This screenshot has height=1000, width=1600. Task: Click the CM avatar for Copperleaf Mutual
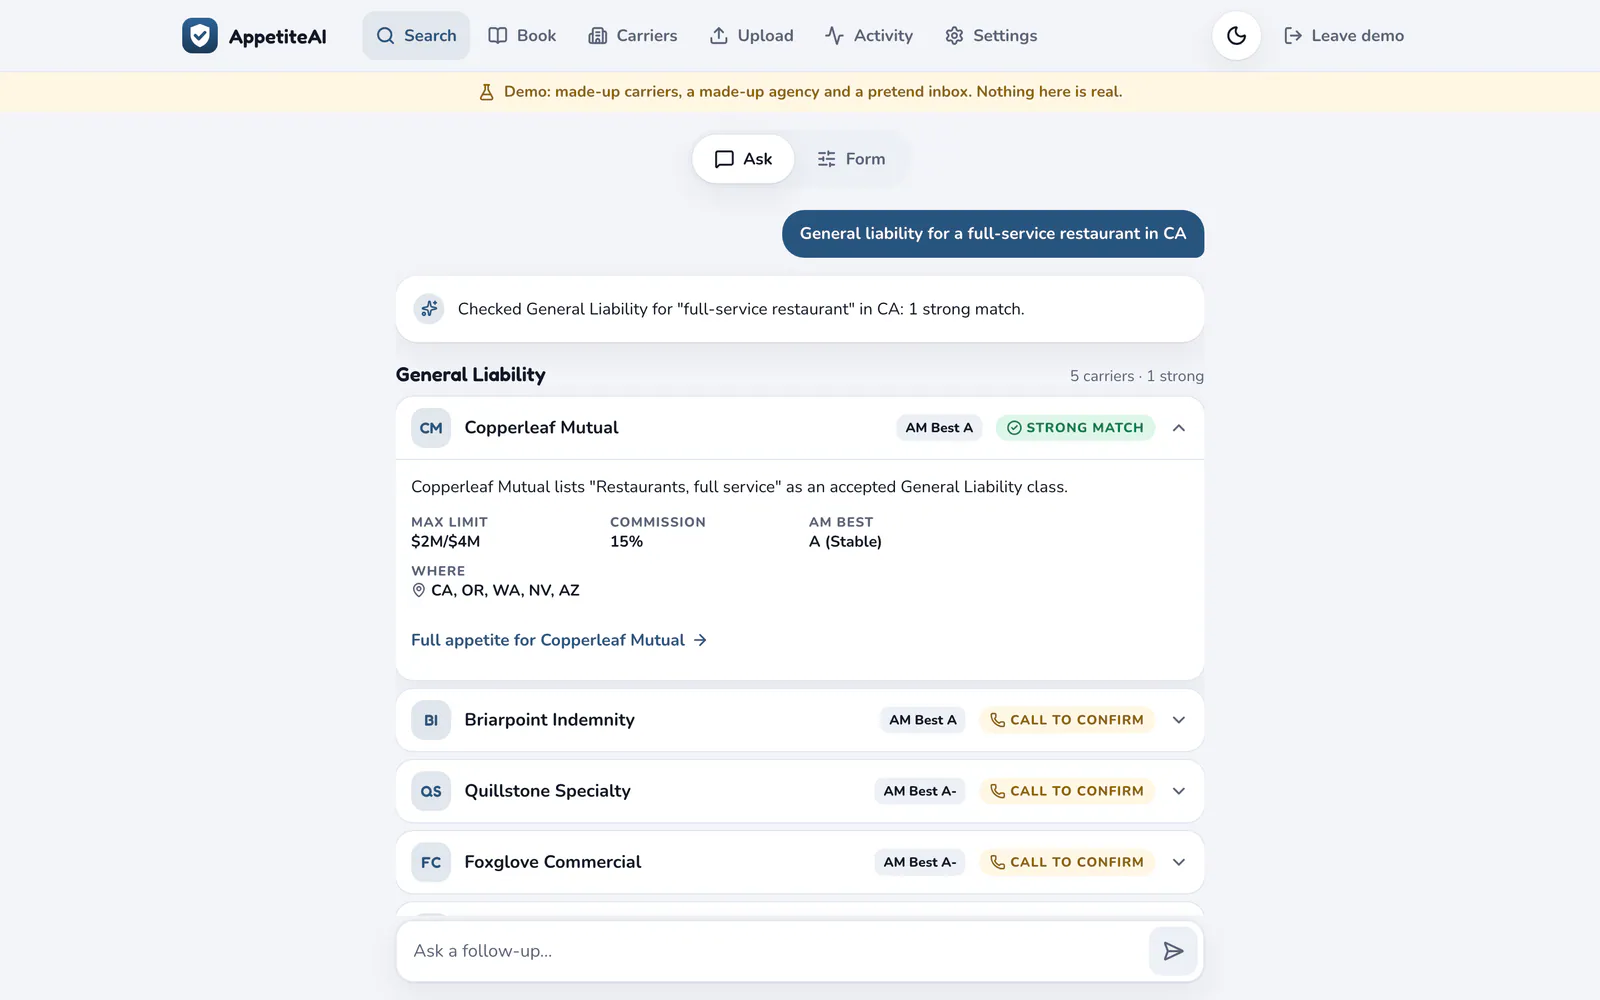(431, 428)
